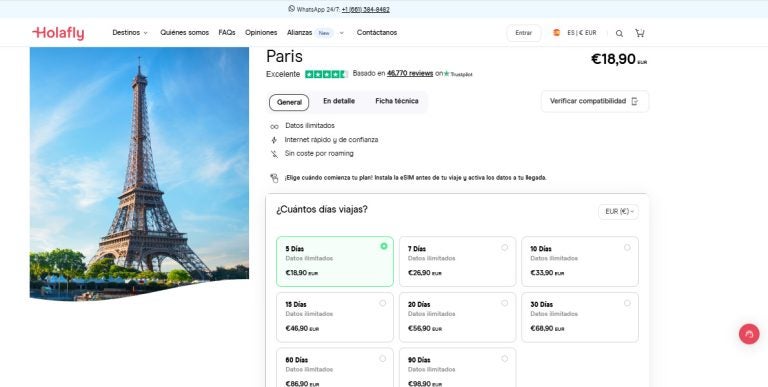Open the red chat support bubble

[x=749, y=334]
